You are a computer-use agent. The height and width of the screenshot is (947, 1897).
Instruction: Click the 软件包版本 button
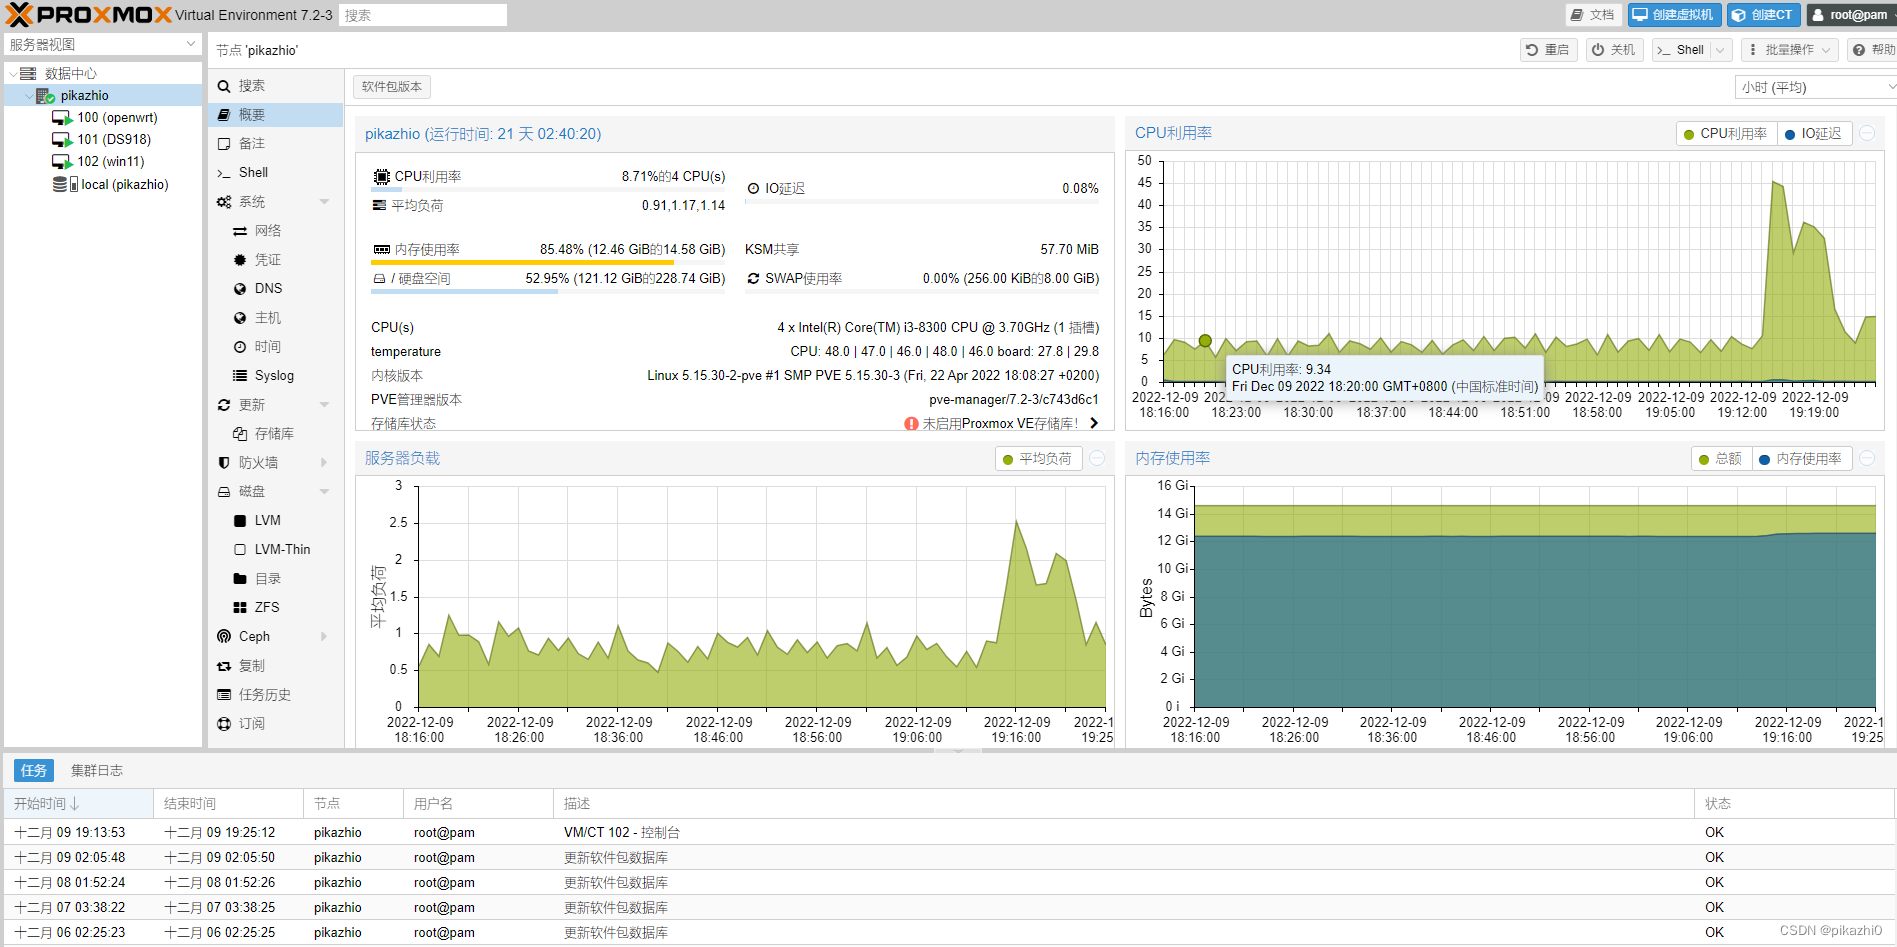point(392,87)
